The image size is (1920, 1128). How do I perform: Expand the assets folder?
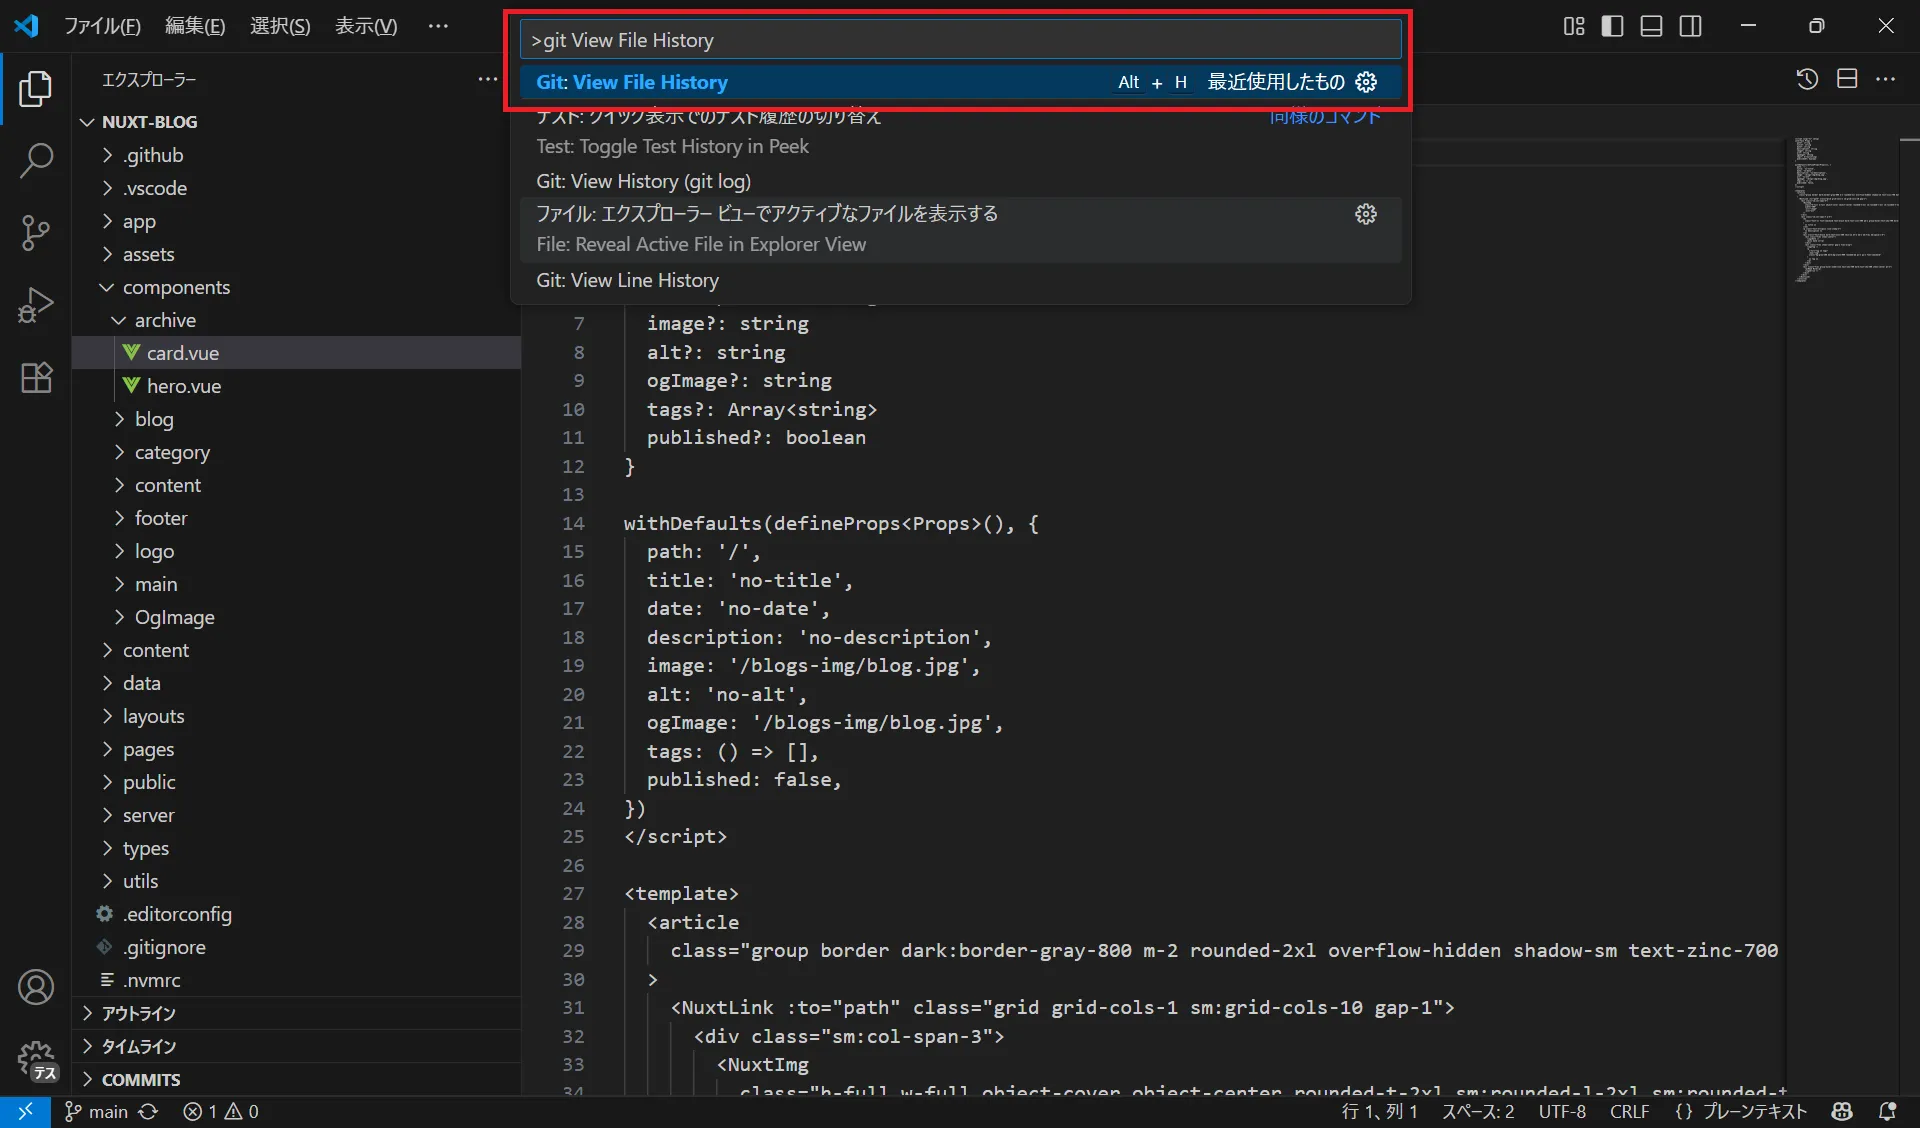tap(296, 254)
